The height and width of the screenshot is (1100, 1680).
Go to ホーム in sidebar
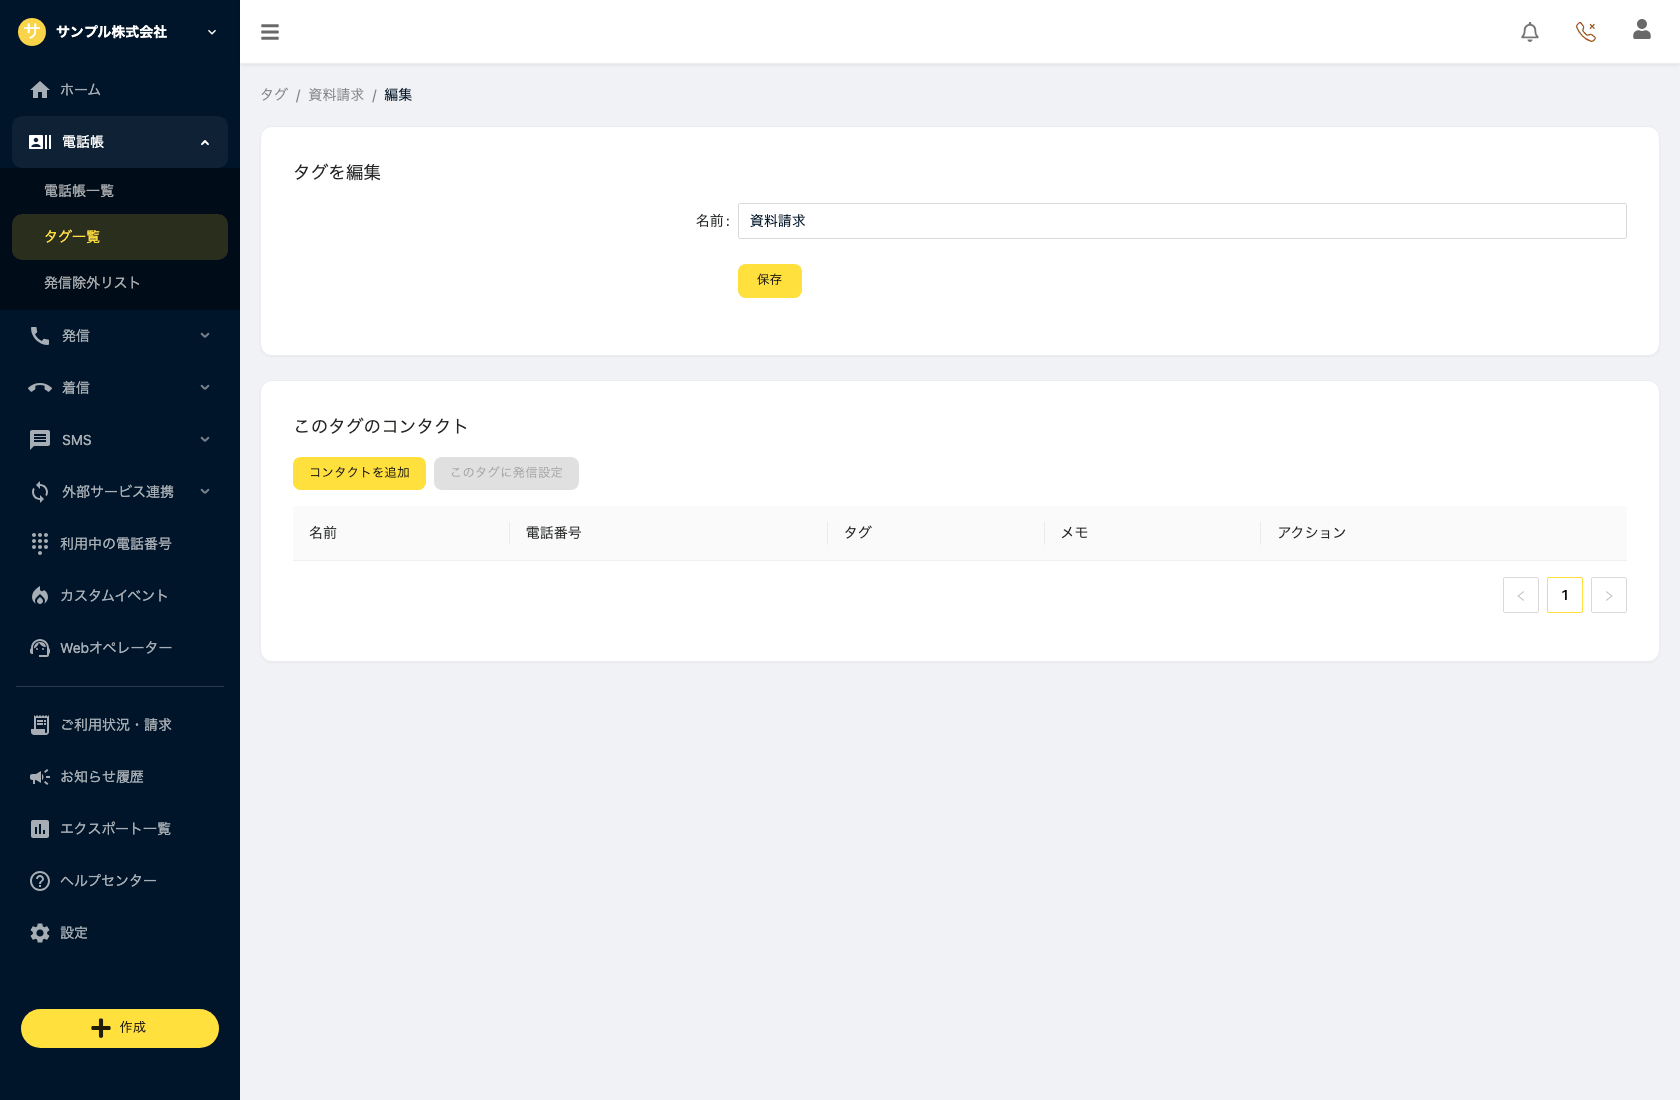(120, 90)
